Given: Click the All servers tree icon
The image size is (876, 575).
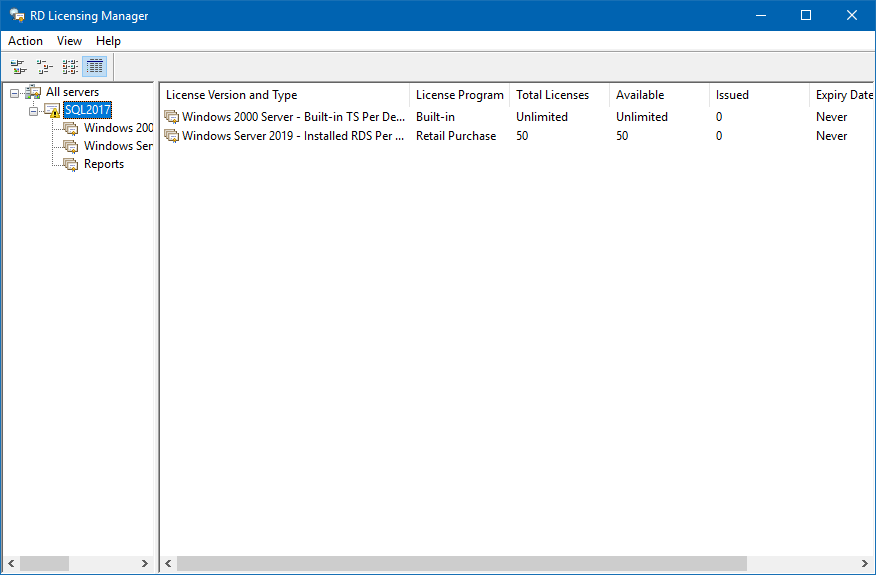Looking at the screenshot, I should click(x=33, y=92).
